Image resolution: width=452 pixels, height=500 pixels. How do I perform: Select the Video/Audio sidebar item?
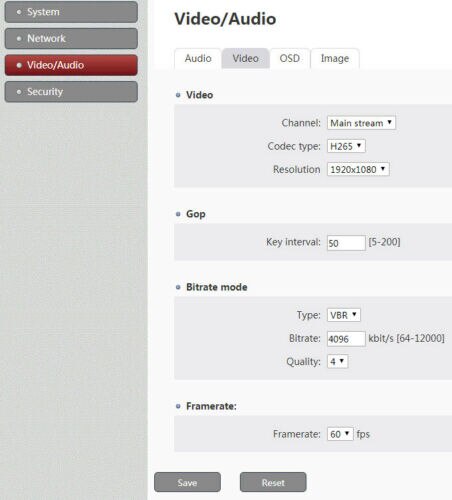[x=71, y=65]
